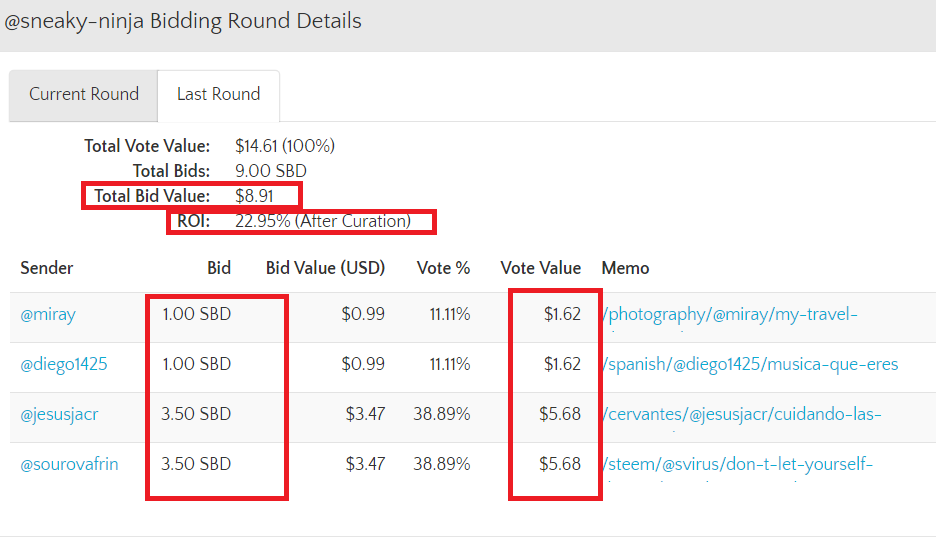Click the ROI 22.95% (After Curation) text
The image size is (936, 540).
(x=322, y=221)
